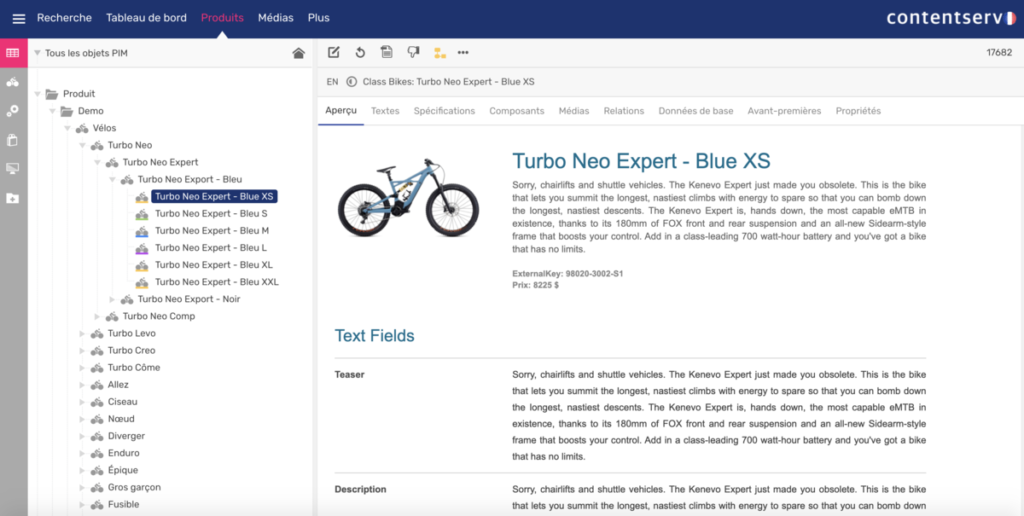The image size is (1024, 516).
Task: Expand the Turbo Neo Comp node
Action: [98, 316]
